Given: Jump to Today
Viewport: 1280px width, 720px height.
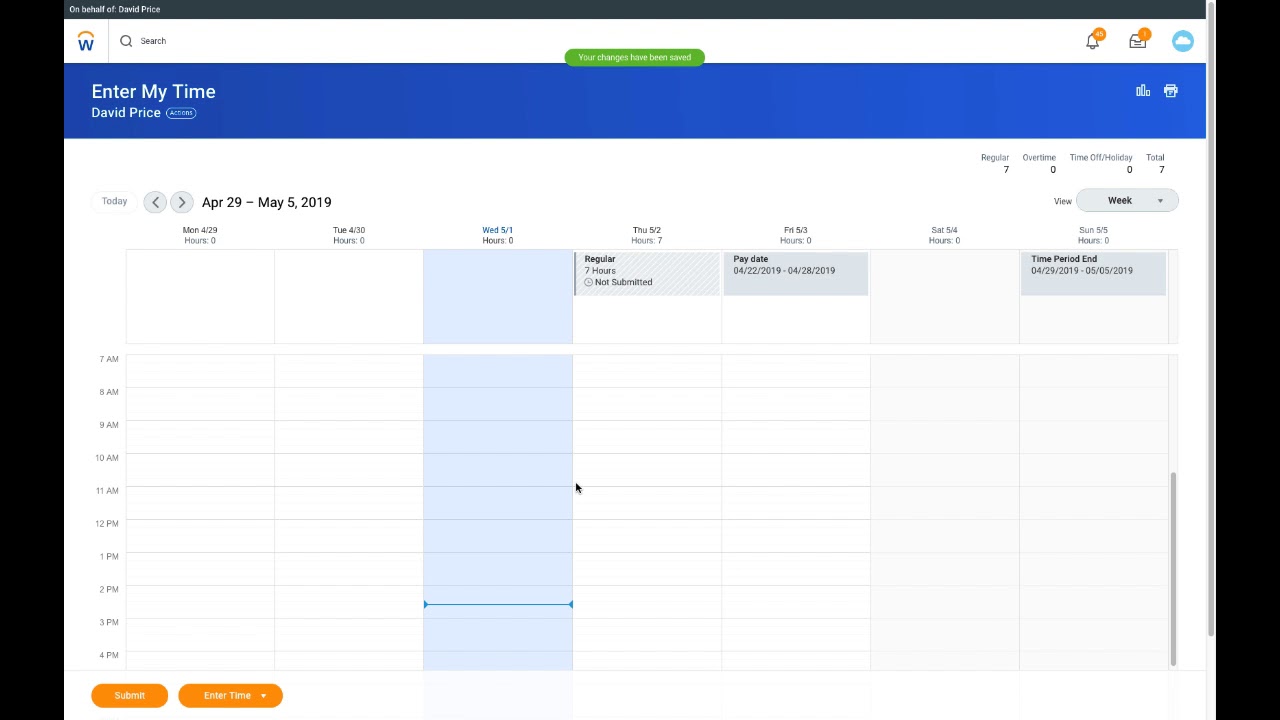Looking at the screenshot, I should (x=114, y=201).
